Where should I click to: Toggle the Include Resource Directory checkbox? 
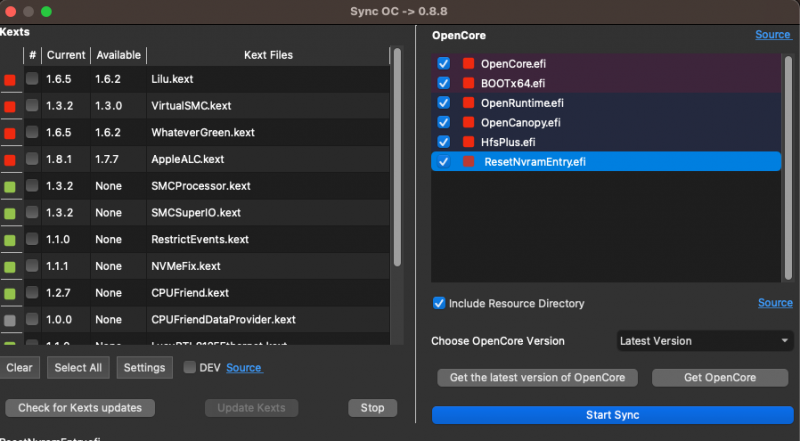pyautogui.click(x=439, y=303)
